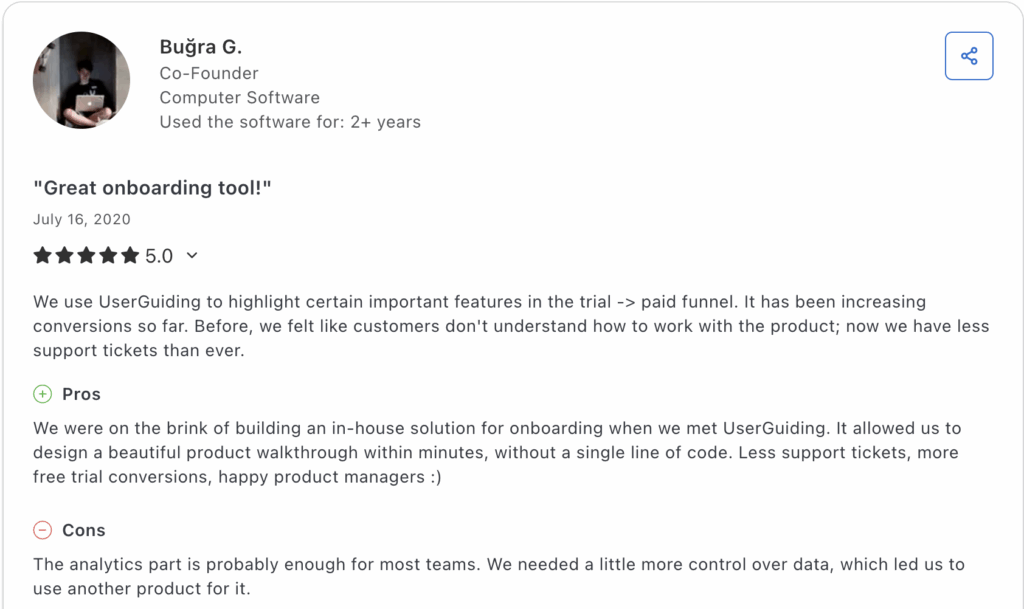Image resolution: width=1024 pixels, height=609 pixels.
Task: Click the 5.0 rating value display
Action: tap(160, 255)
